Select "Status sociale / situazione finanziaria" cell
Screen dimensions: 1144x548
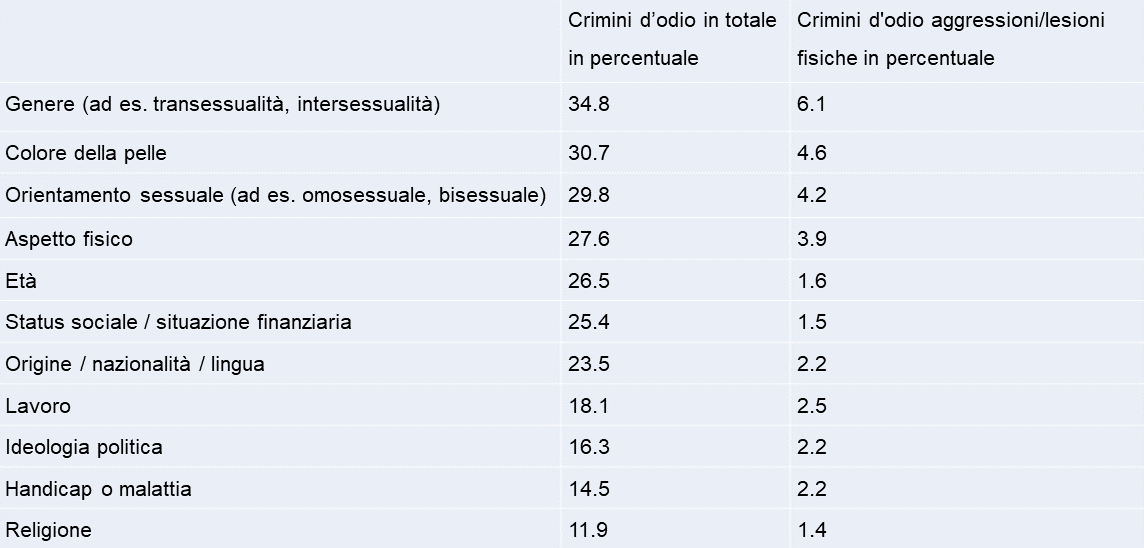[179, 323]
